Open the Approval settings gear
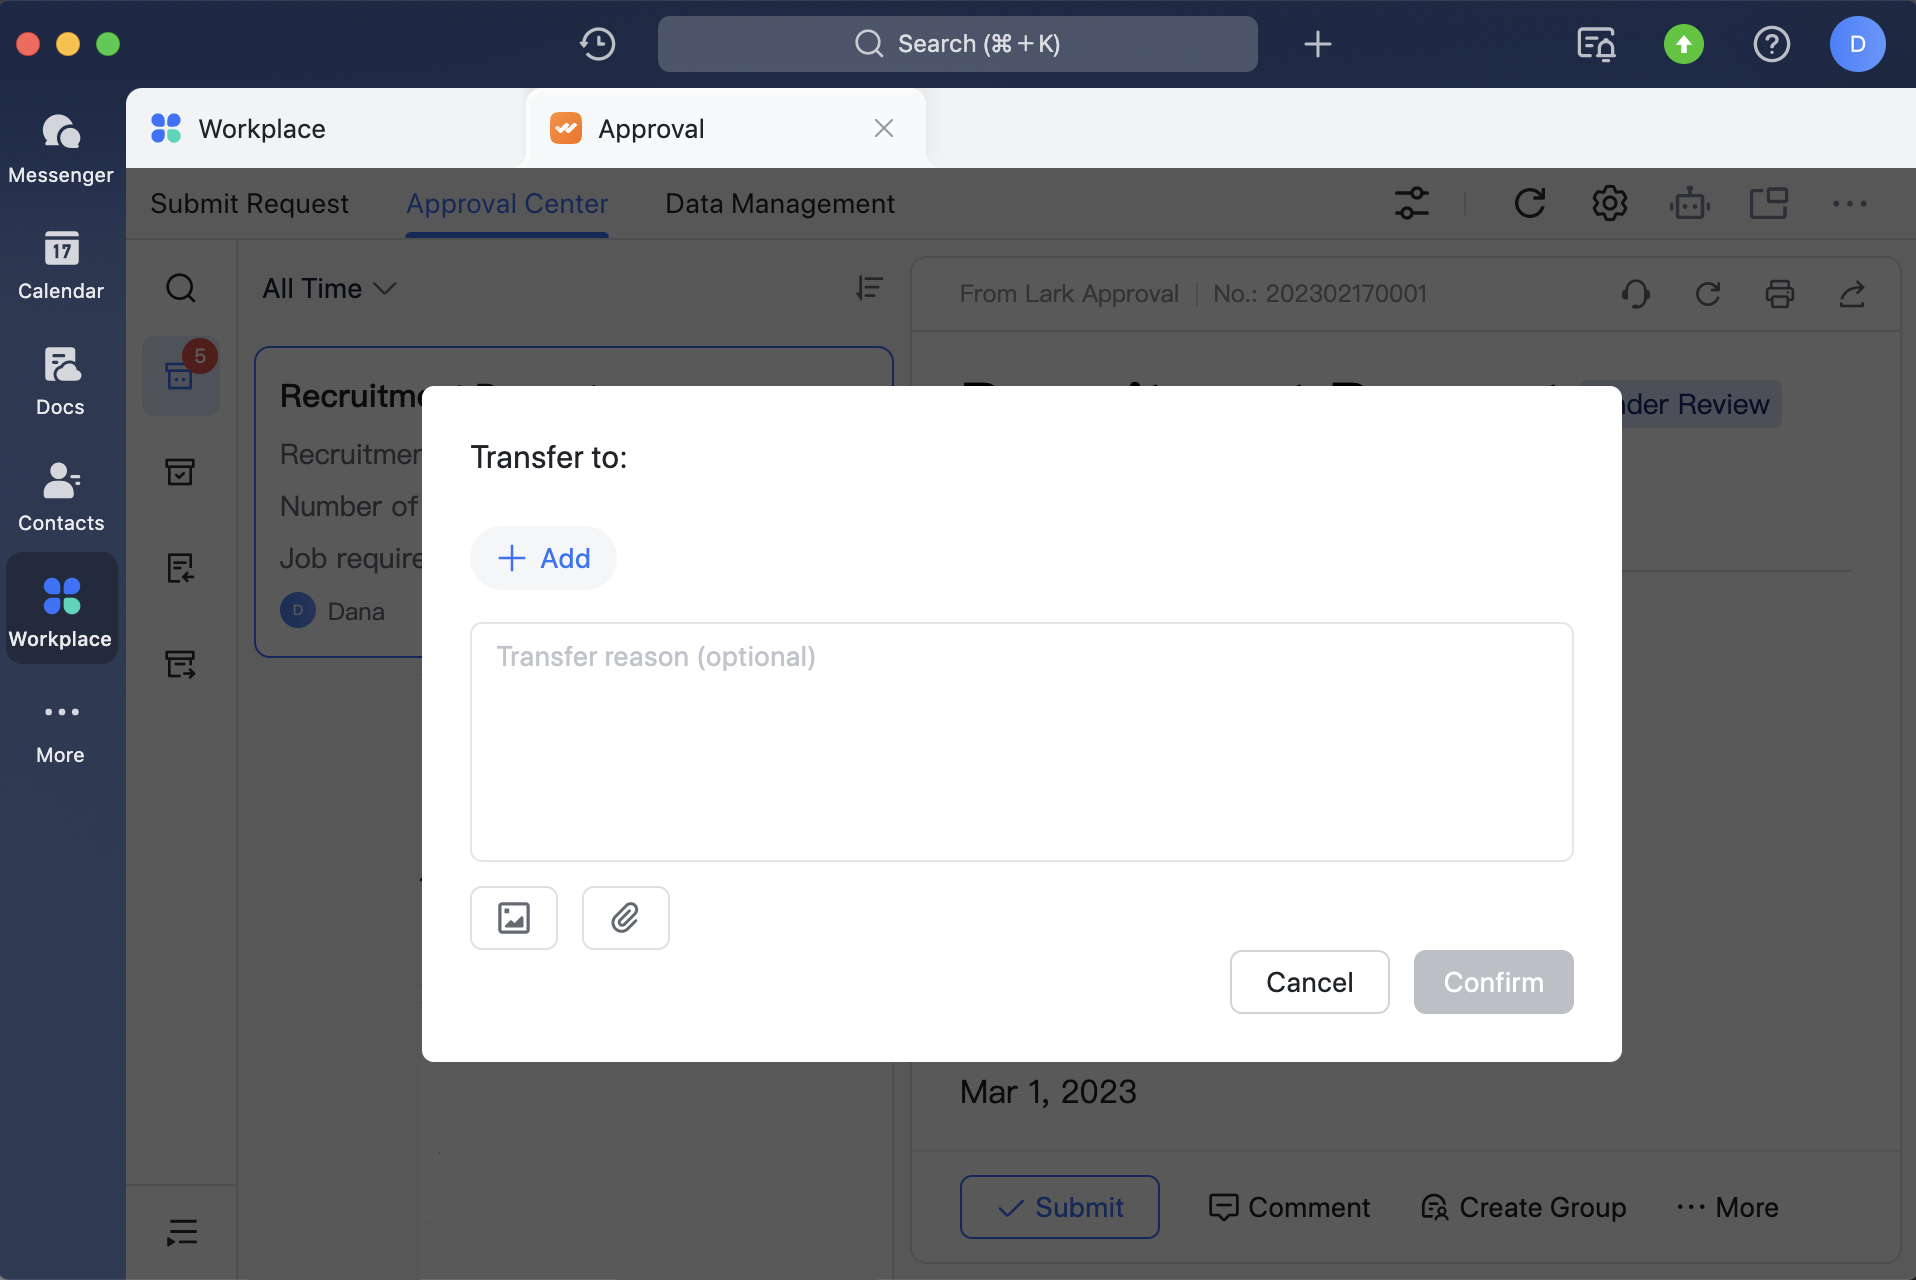This screenshot has width=1916, height=1280. click(x=1609, y=203)
